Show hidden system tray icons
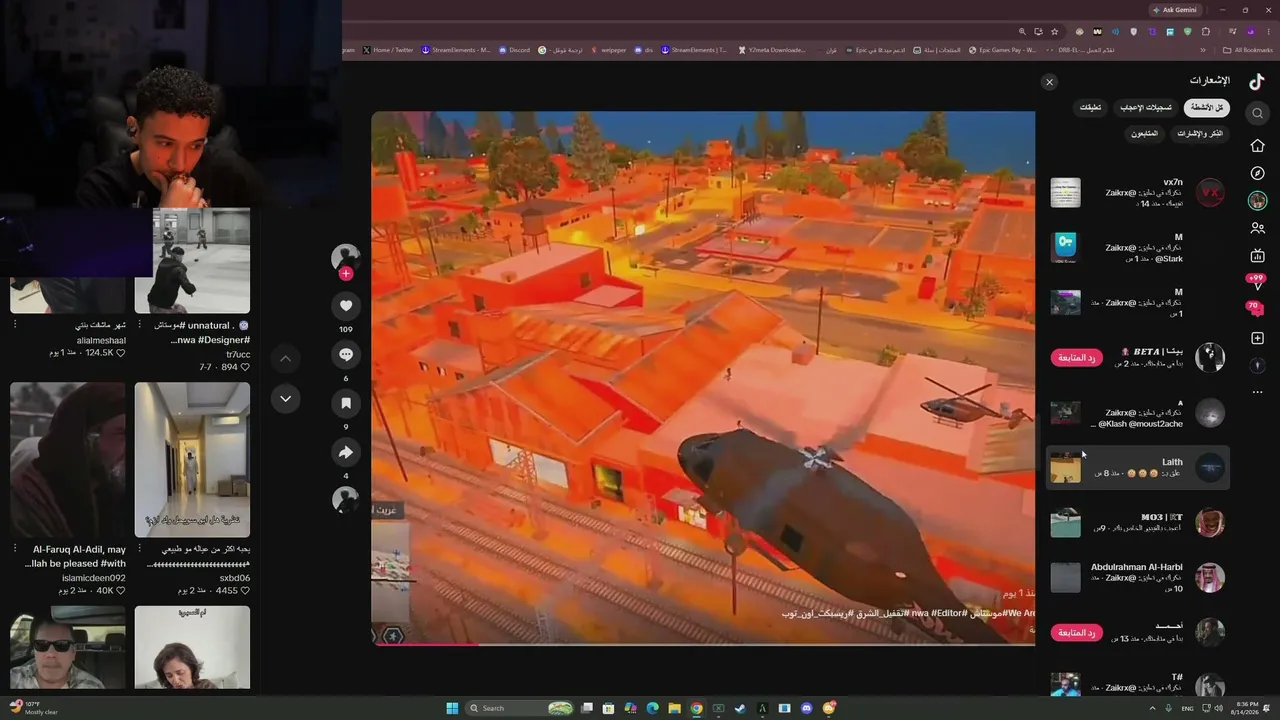The height and width of the screenshot is (720, 1280). [x=1152, y=708]
